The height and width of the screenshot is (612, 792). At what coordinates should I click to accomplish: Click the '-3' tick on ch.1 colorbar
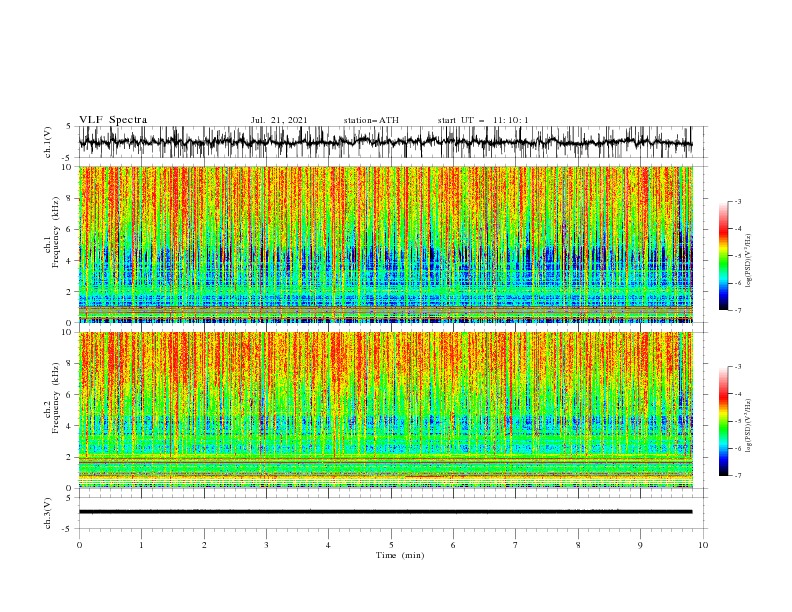(738, 201)
